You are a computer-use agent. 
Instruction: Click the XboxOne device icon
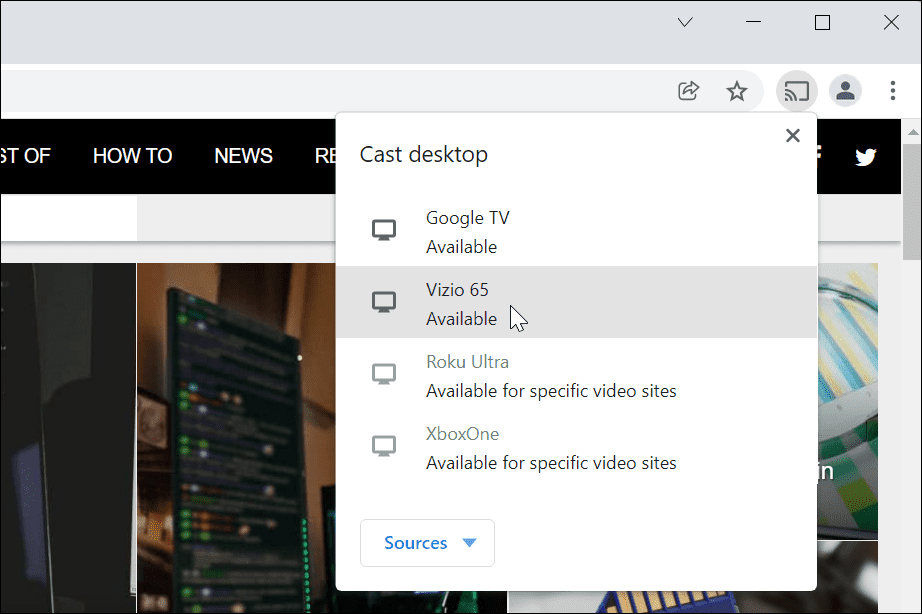click(384, 447)
